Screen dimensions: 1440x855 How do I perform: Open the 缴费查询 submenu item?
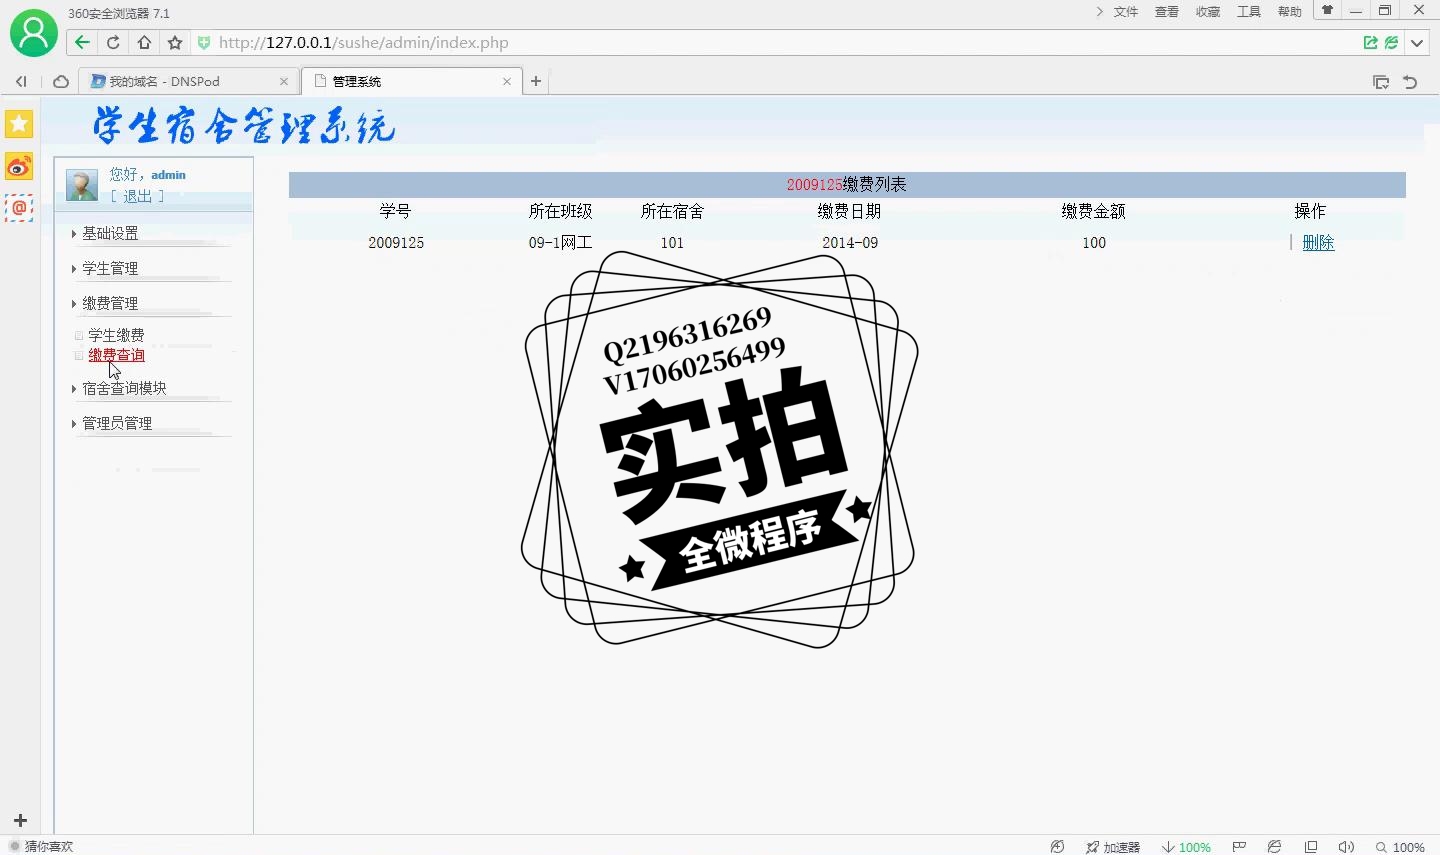(x=116, y=355)
